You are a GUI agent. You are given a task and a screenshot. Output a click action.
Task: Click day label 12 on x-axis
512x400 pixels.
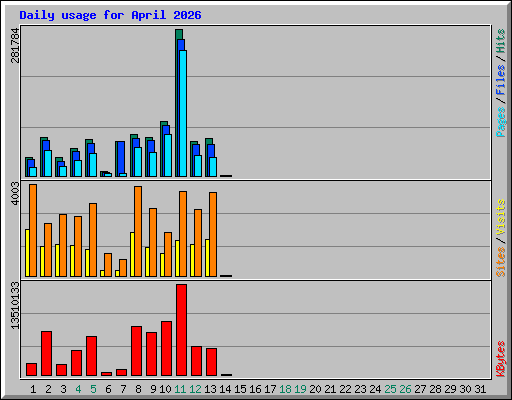195,389
